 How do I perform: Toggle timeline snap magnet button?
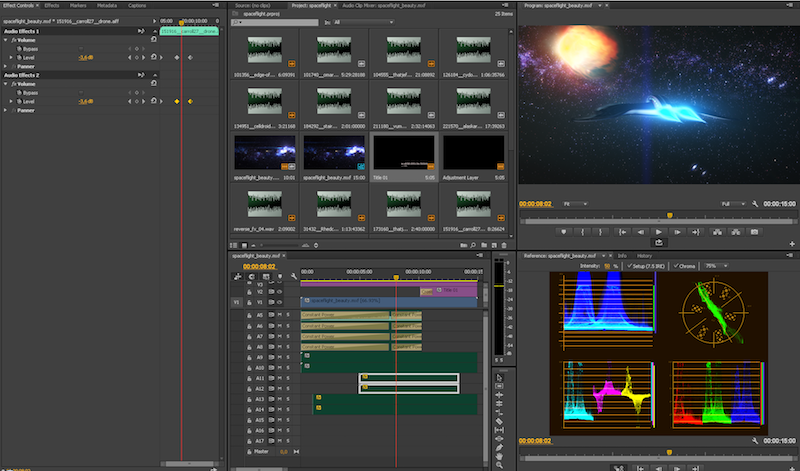pyautogui.click(x=252, y=276)
